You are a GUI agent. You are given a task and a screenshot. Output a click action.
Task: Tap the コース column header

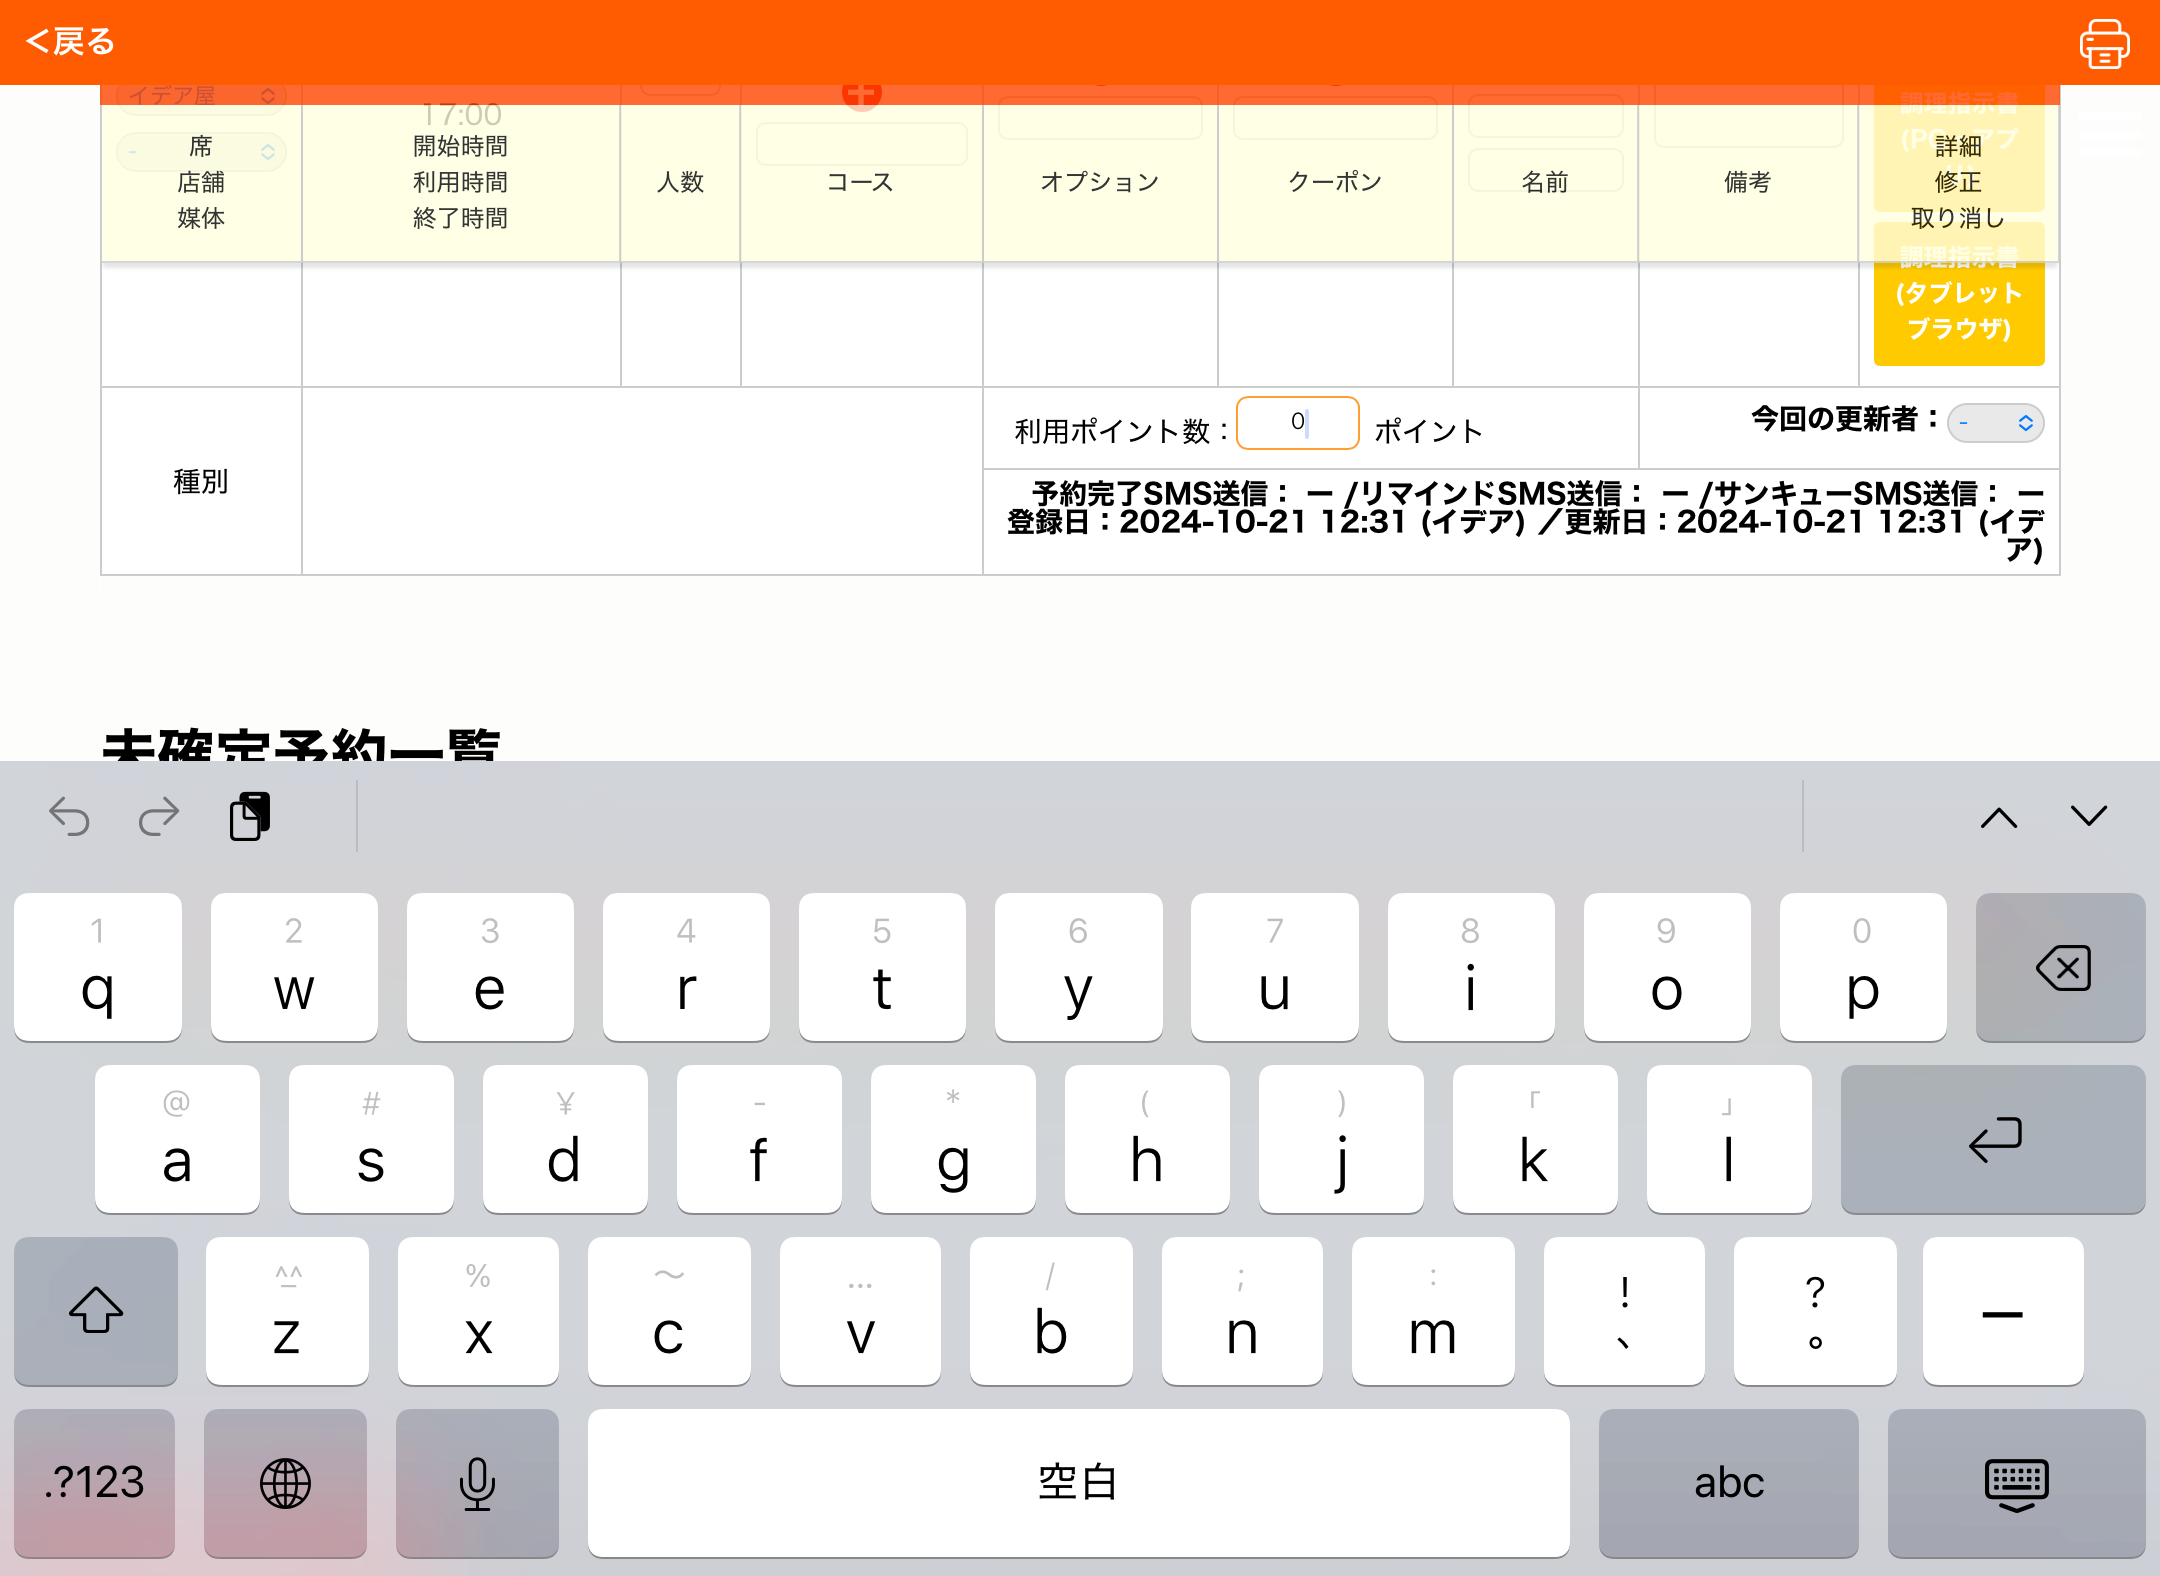(x=860, y=182)
